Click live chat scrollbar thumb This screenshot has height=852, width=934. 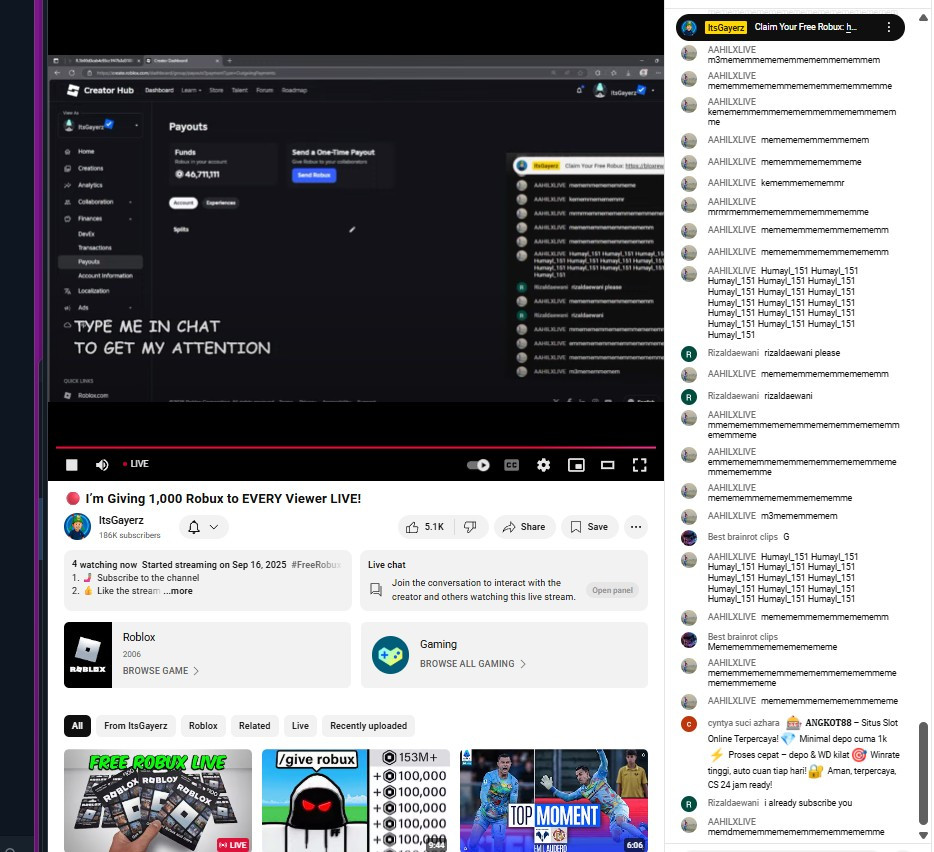pos(923,773)
